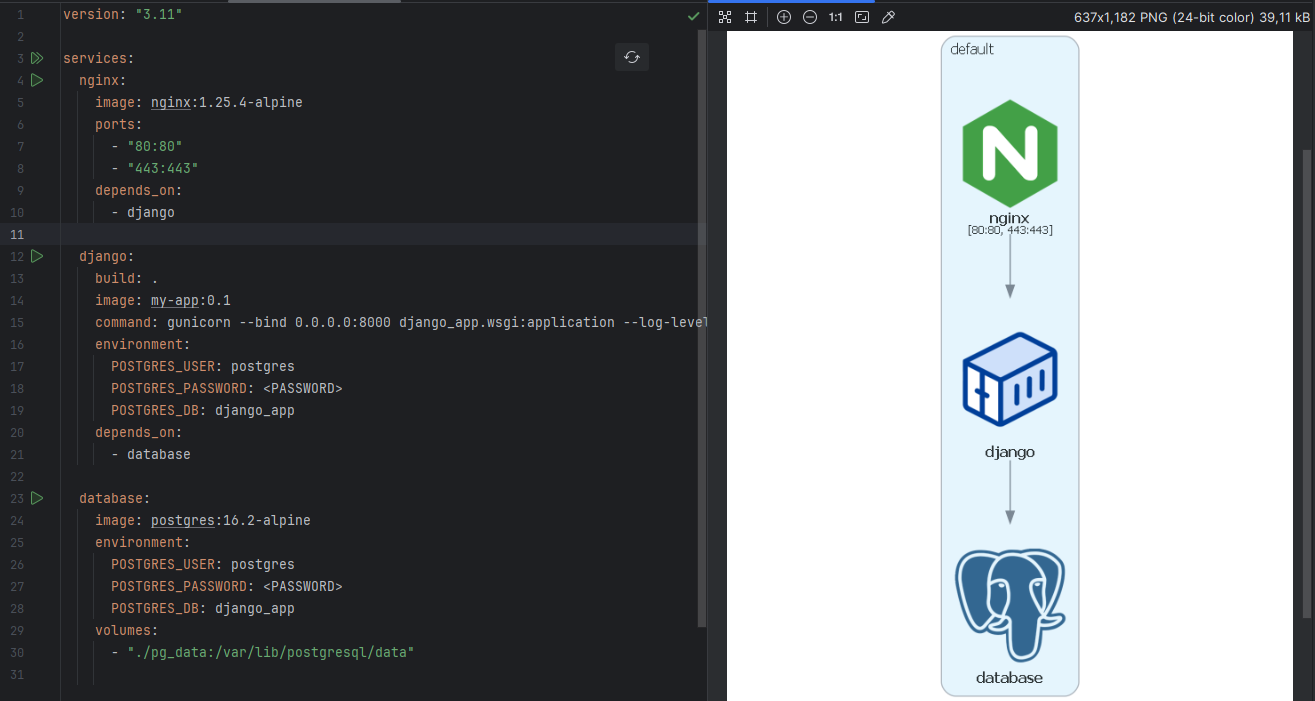Image resolution: width=1315 pixels, height=701 pixels.
Task: Open the my-app image link
Action: pos(175,300)
